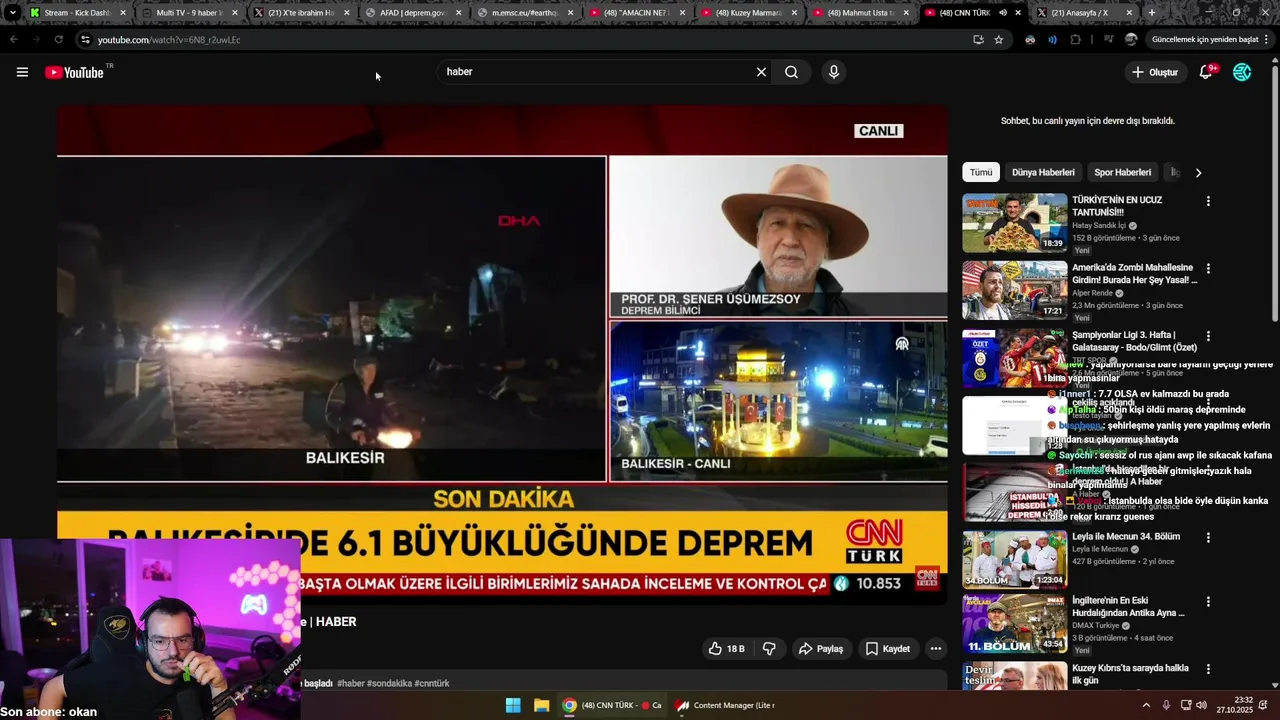Click the browser address bar URL
1280x720 pixels.
coord(169,39)
